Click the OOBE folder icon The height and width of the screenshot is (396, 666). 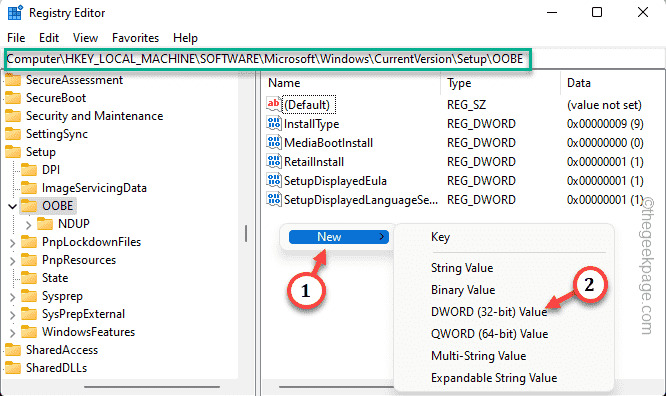29,206
